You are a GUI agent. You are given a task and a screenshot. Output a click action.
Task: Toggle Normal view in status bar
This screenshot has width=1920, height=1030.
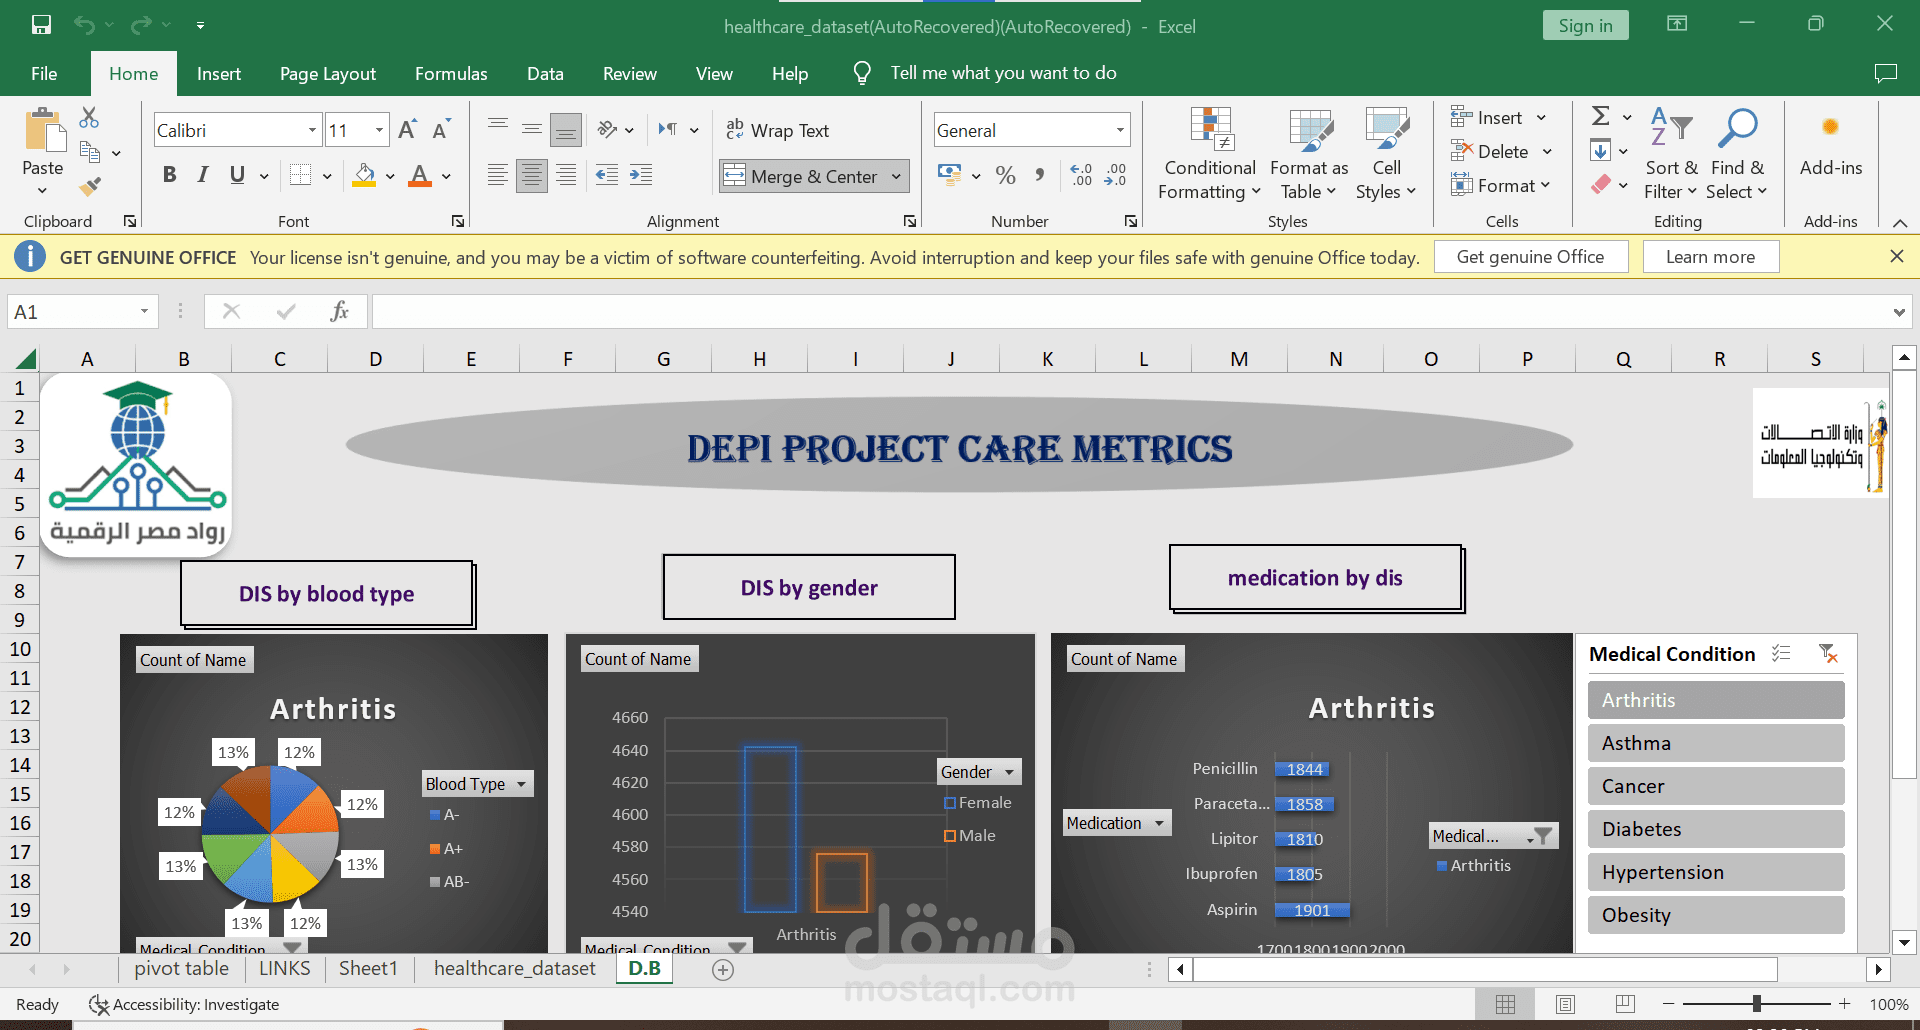1505,1004
